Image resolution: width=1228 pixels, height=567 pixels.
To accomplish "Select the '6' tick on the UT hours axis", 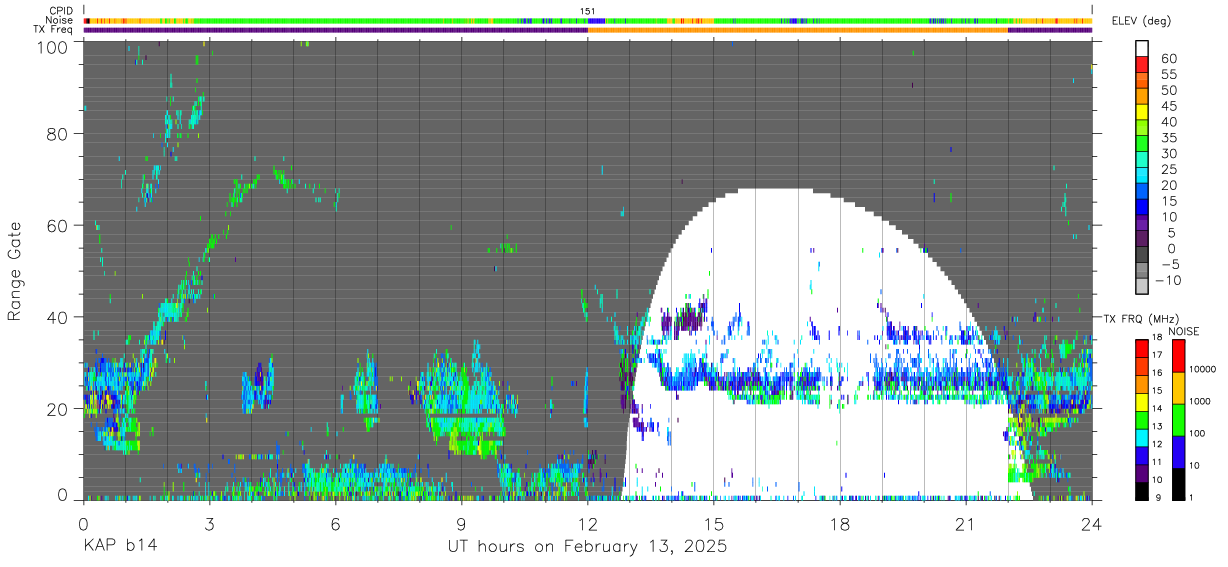I will [336, 524].
